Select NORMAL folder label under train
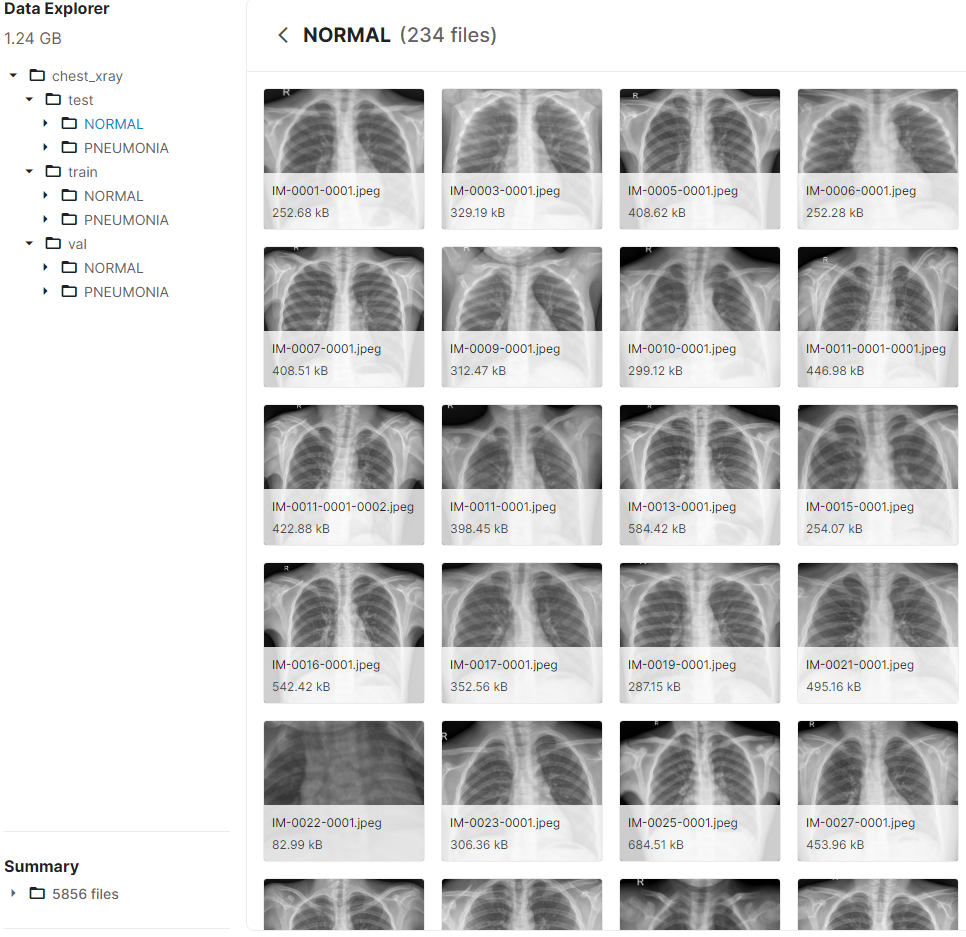This screenshot has width=966, height=937. coord(113,196)
